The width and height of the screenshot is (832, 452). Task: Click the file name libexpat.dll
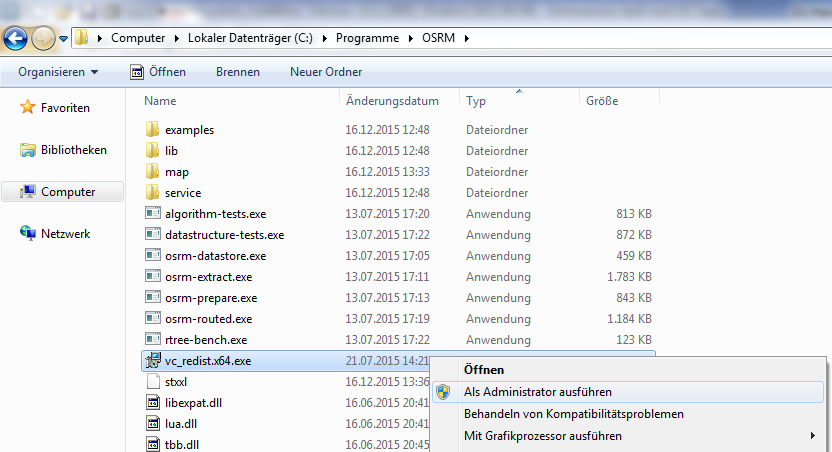194,403
